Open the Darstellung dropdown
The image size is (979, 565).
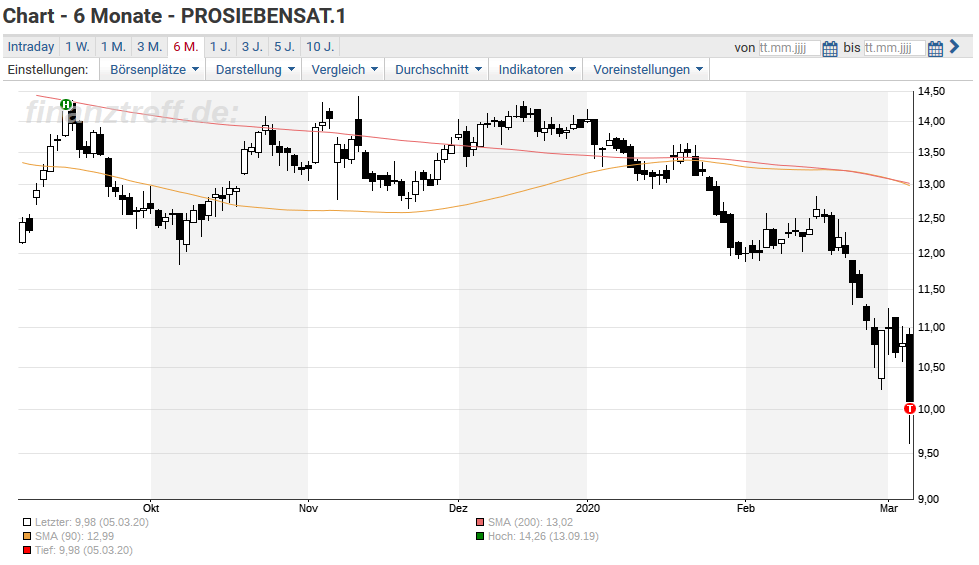coord(255,69)
